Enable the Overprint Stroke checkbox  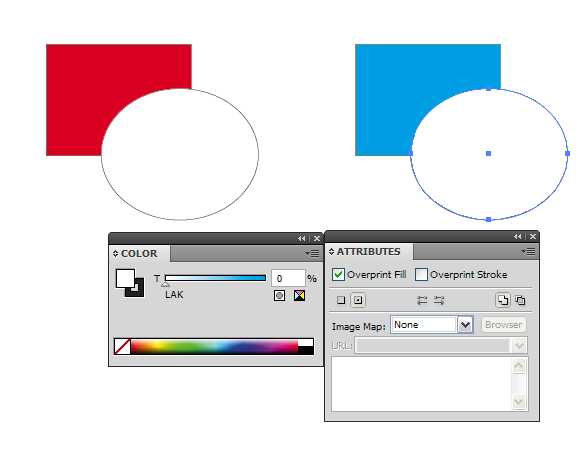pyautogui.click(x=421, y=275)
